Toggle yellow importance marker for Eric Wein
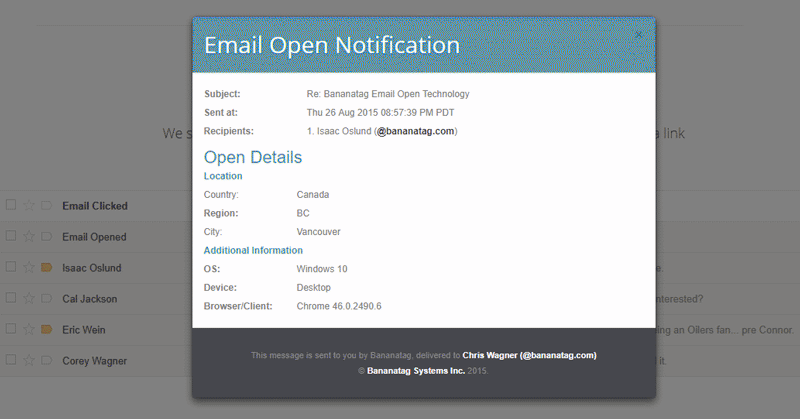Screen dimensions: 800x419 click(x=46, y=330)
